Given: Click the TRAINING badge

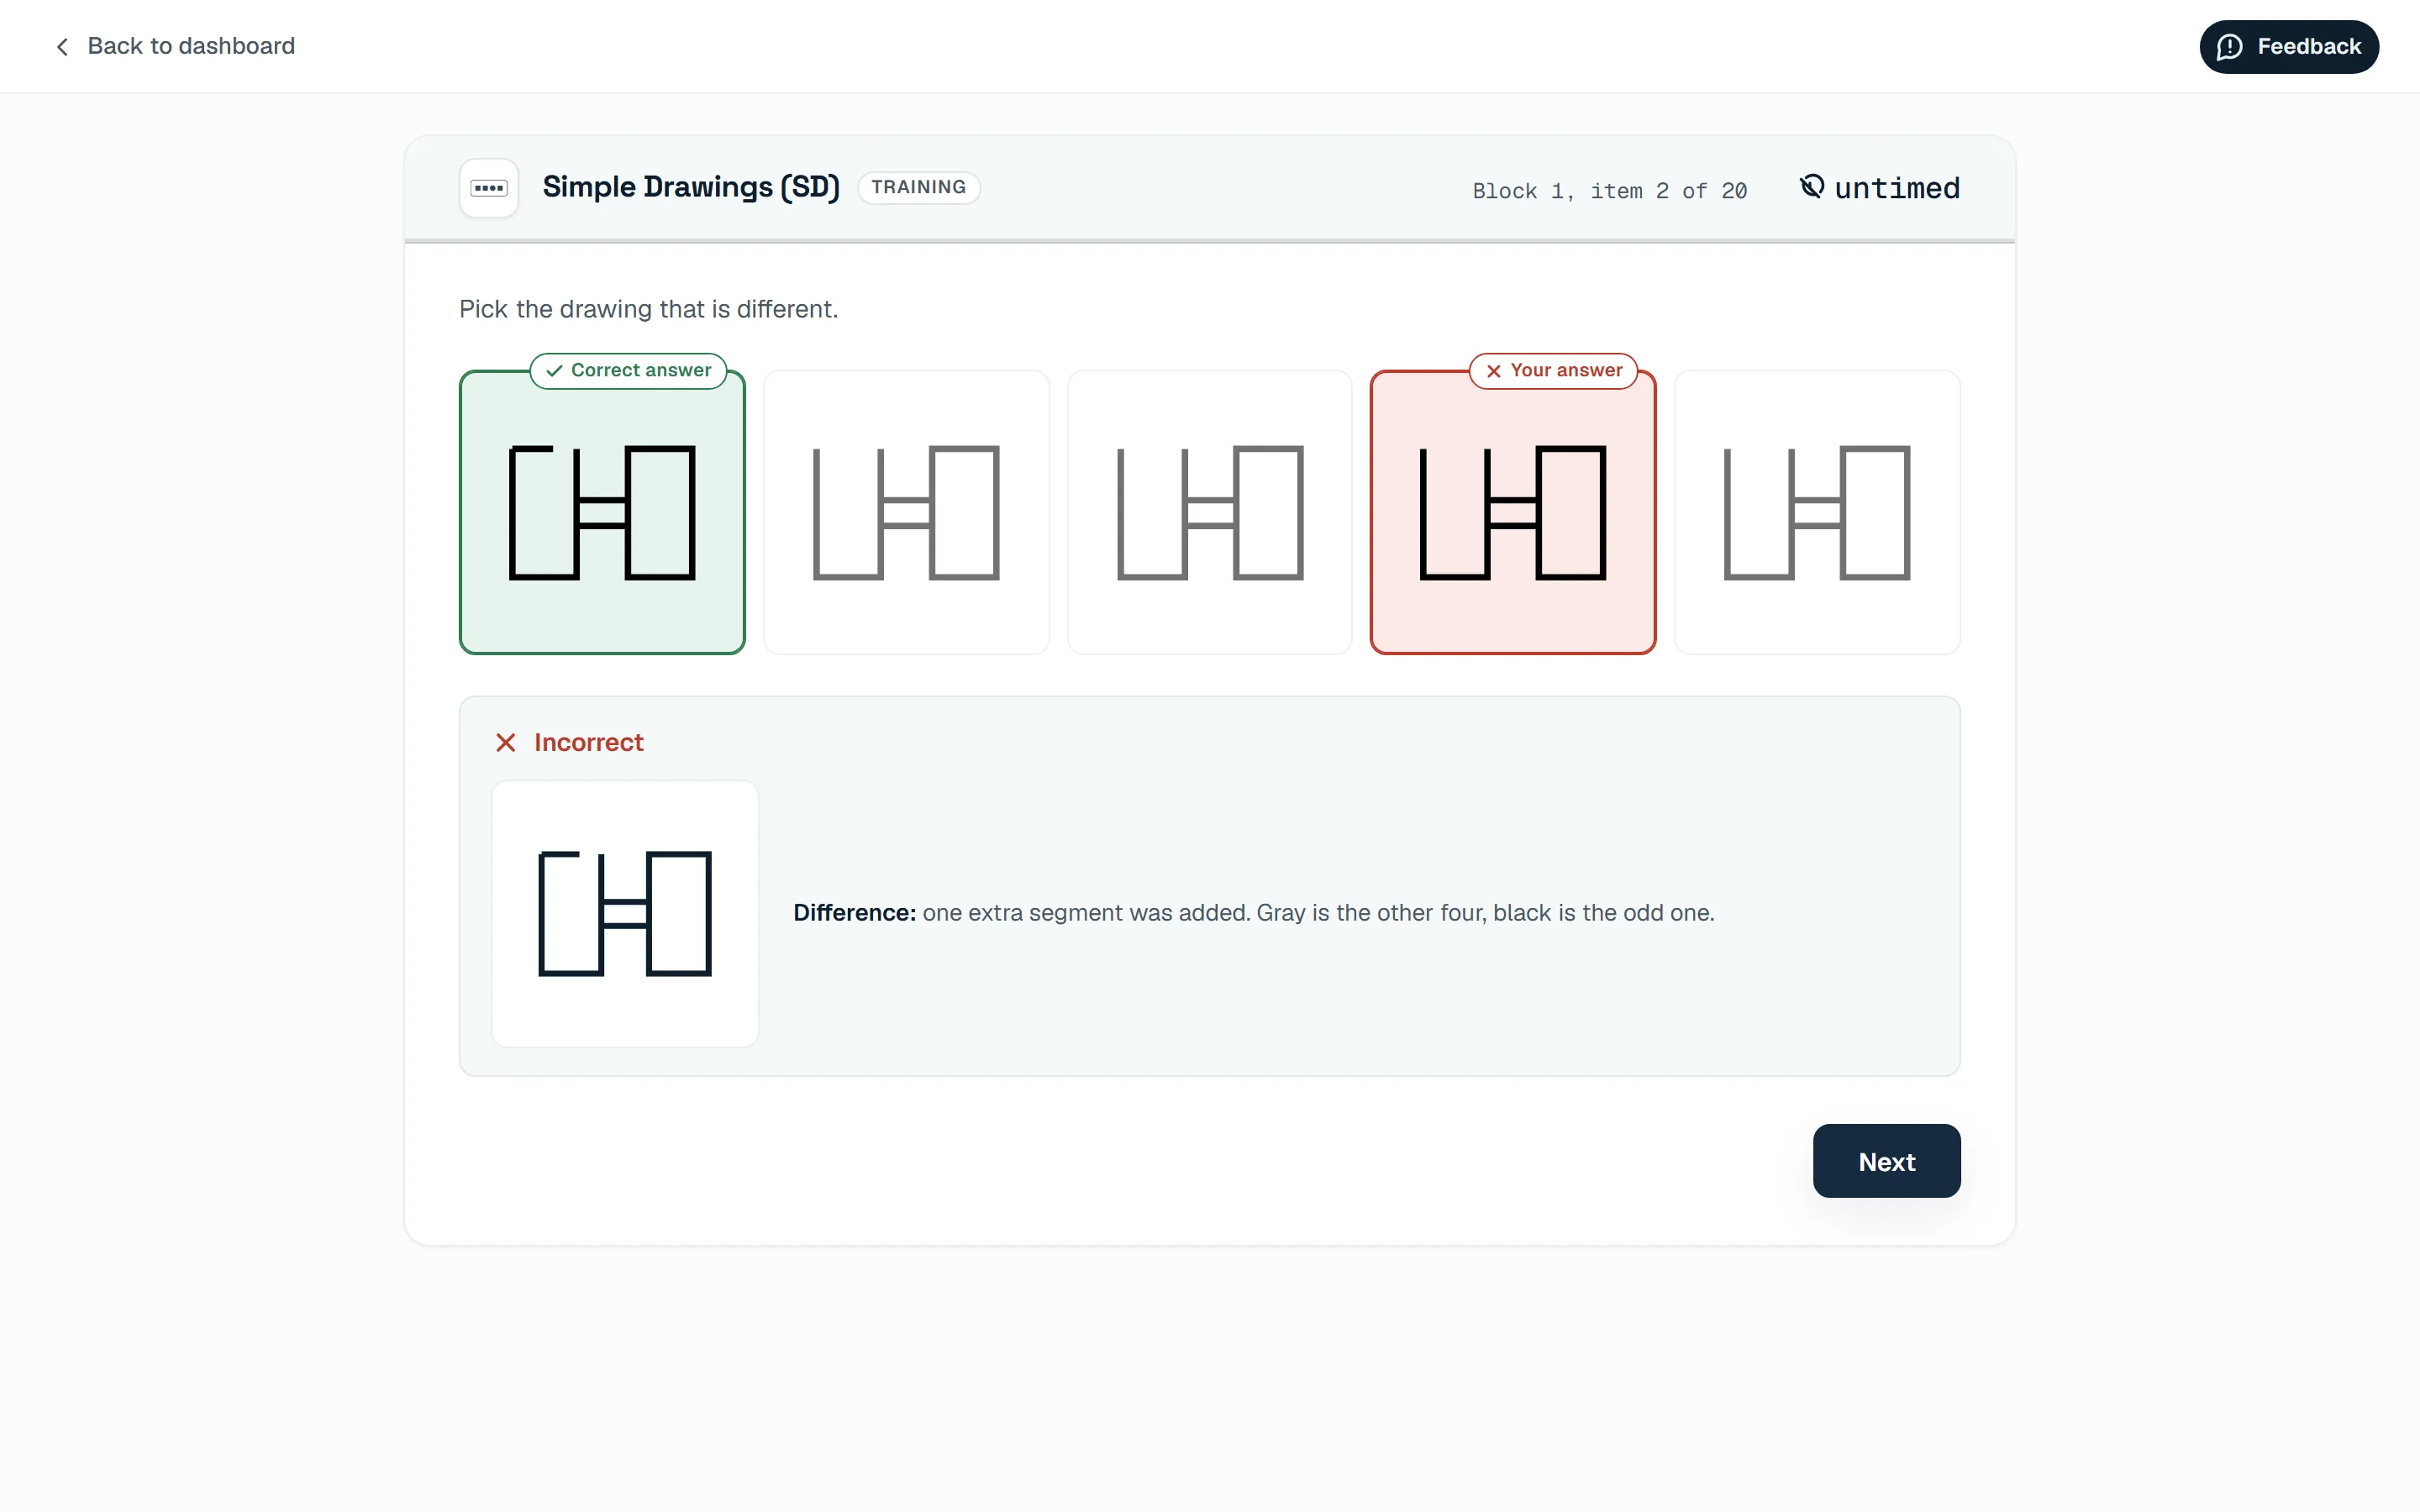Looking at the screenshot, I should click(x=918, y=187).
